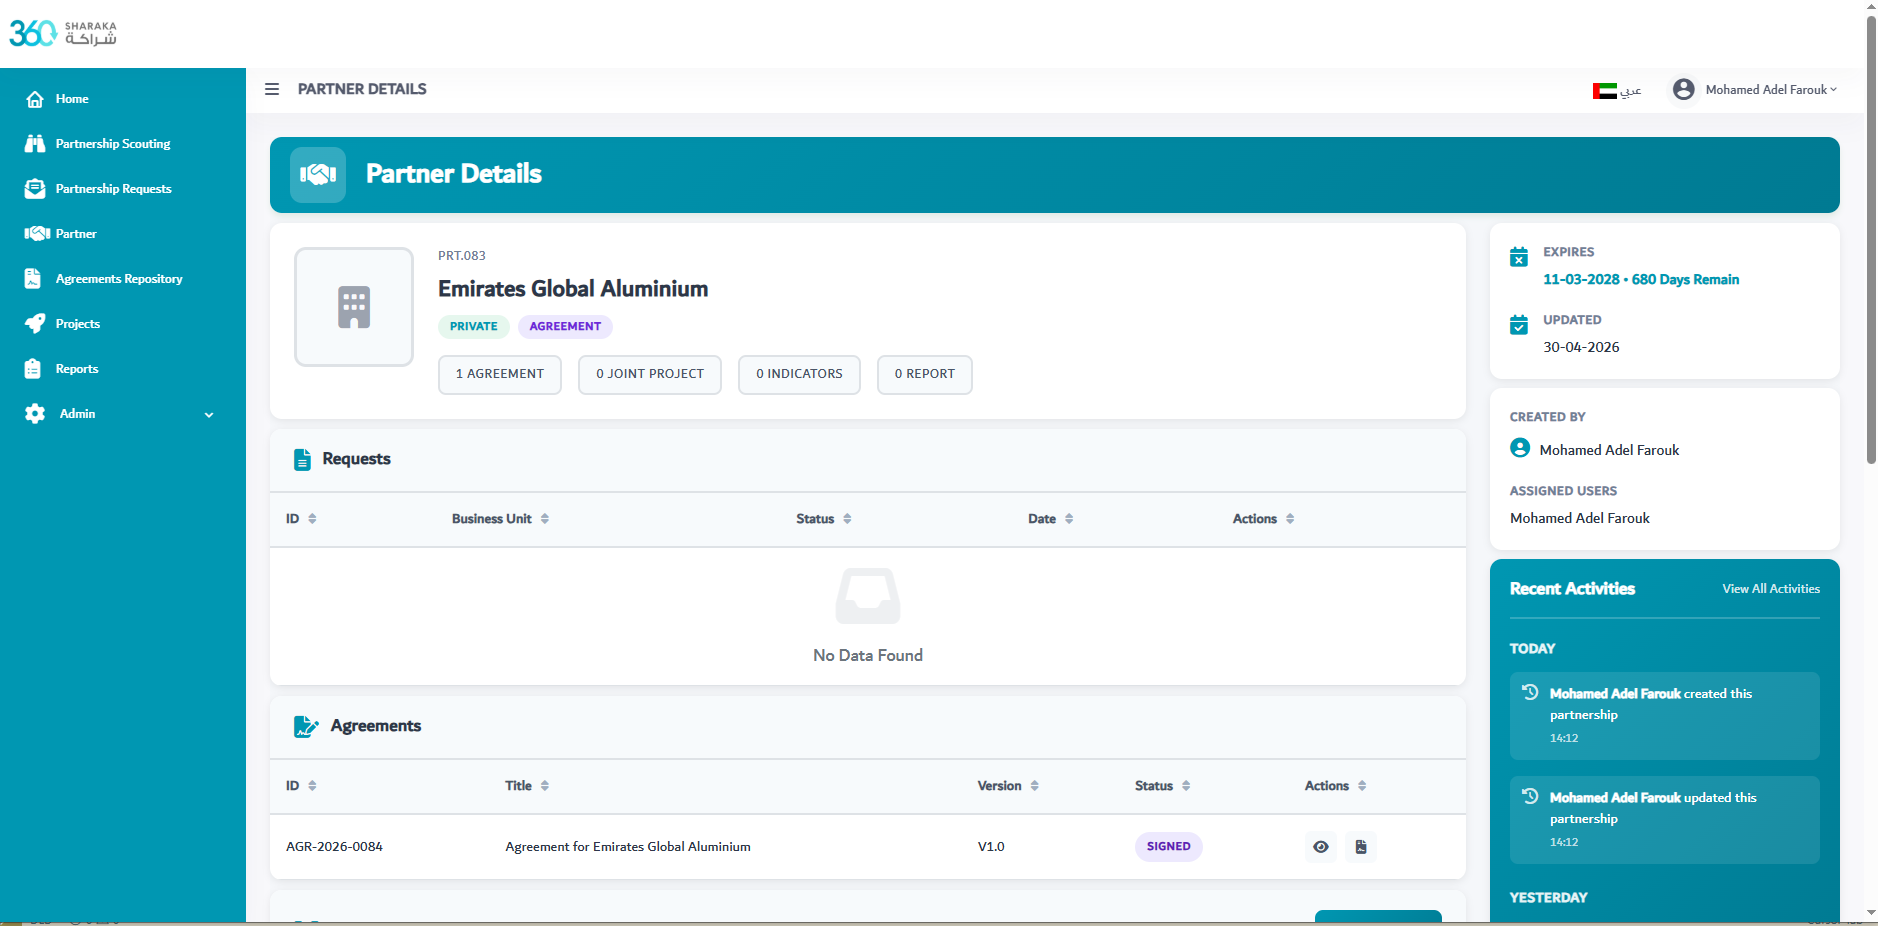Click the Arabic language label
Image resolution: width=1878 pixels, height=926 pixels.
coord(1631,91)
